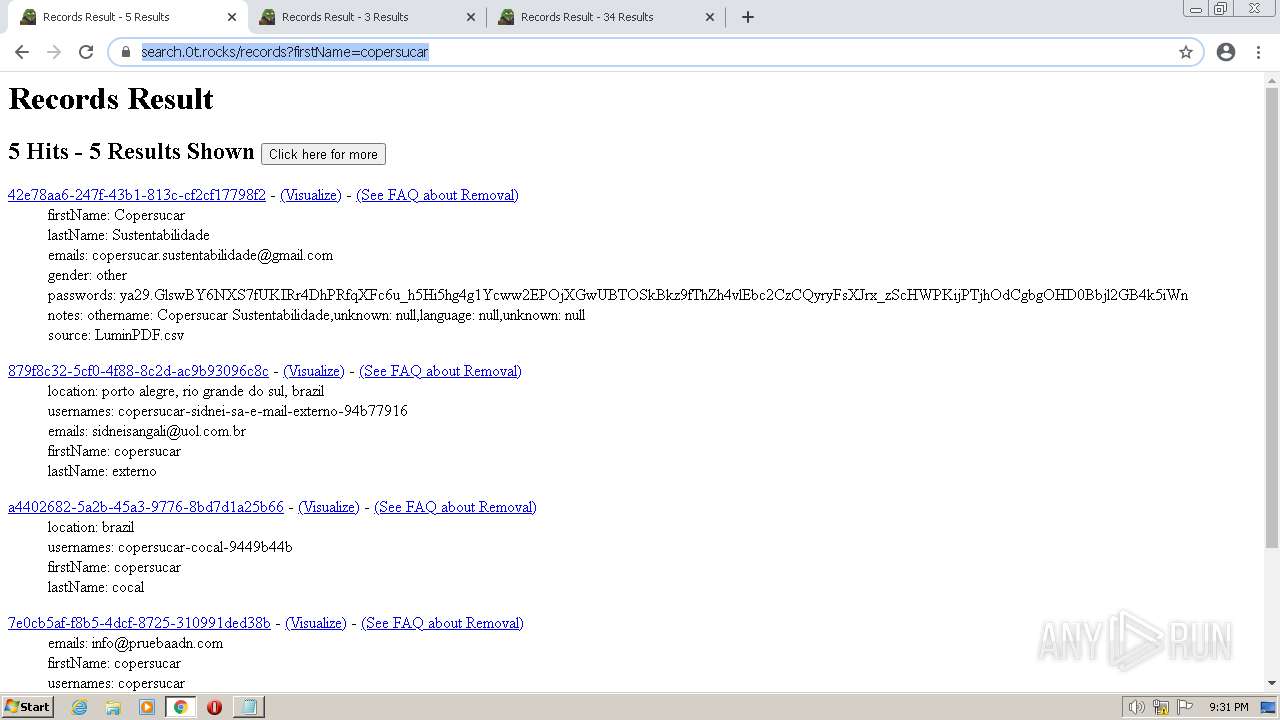Open FAQ about Removal for 879f8c32 record

click(440, 371)
